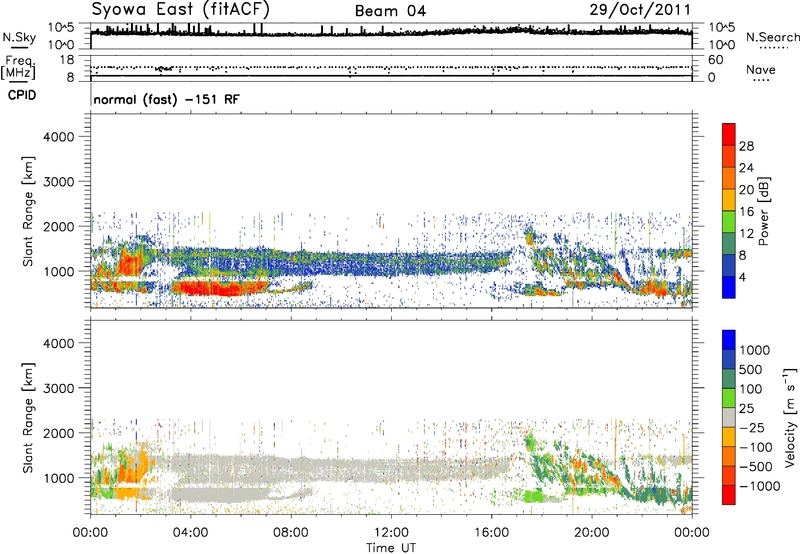Click power colorbar segment between 8 and 12

coord(729,244)
